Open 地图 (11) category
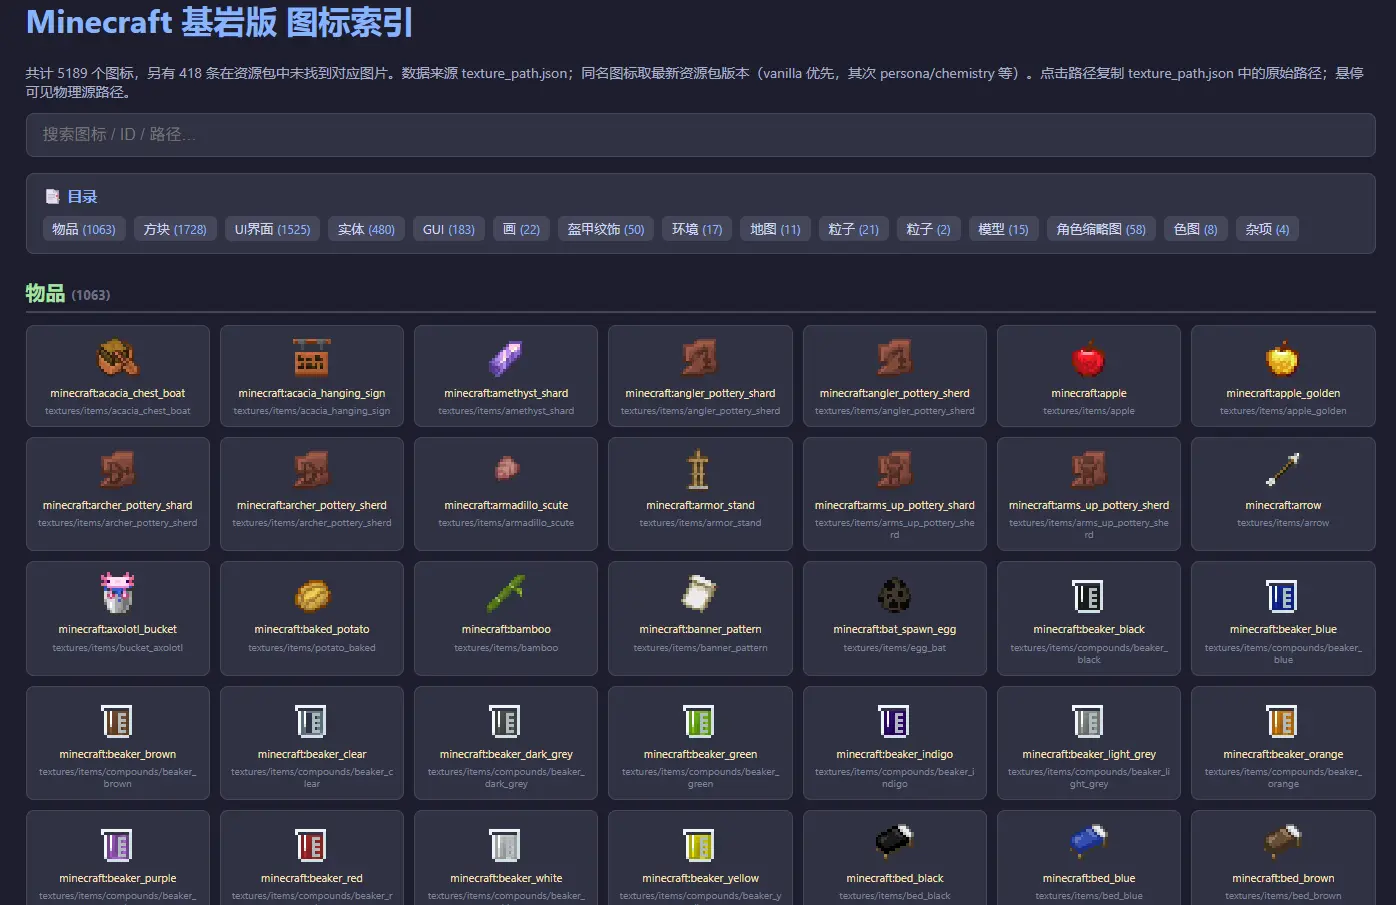 click(776, 229)
